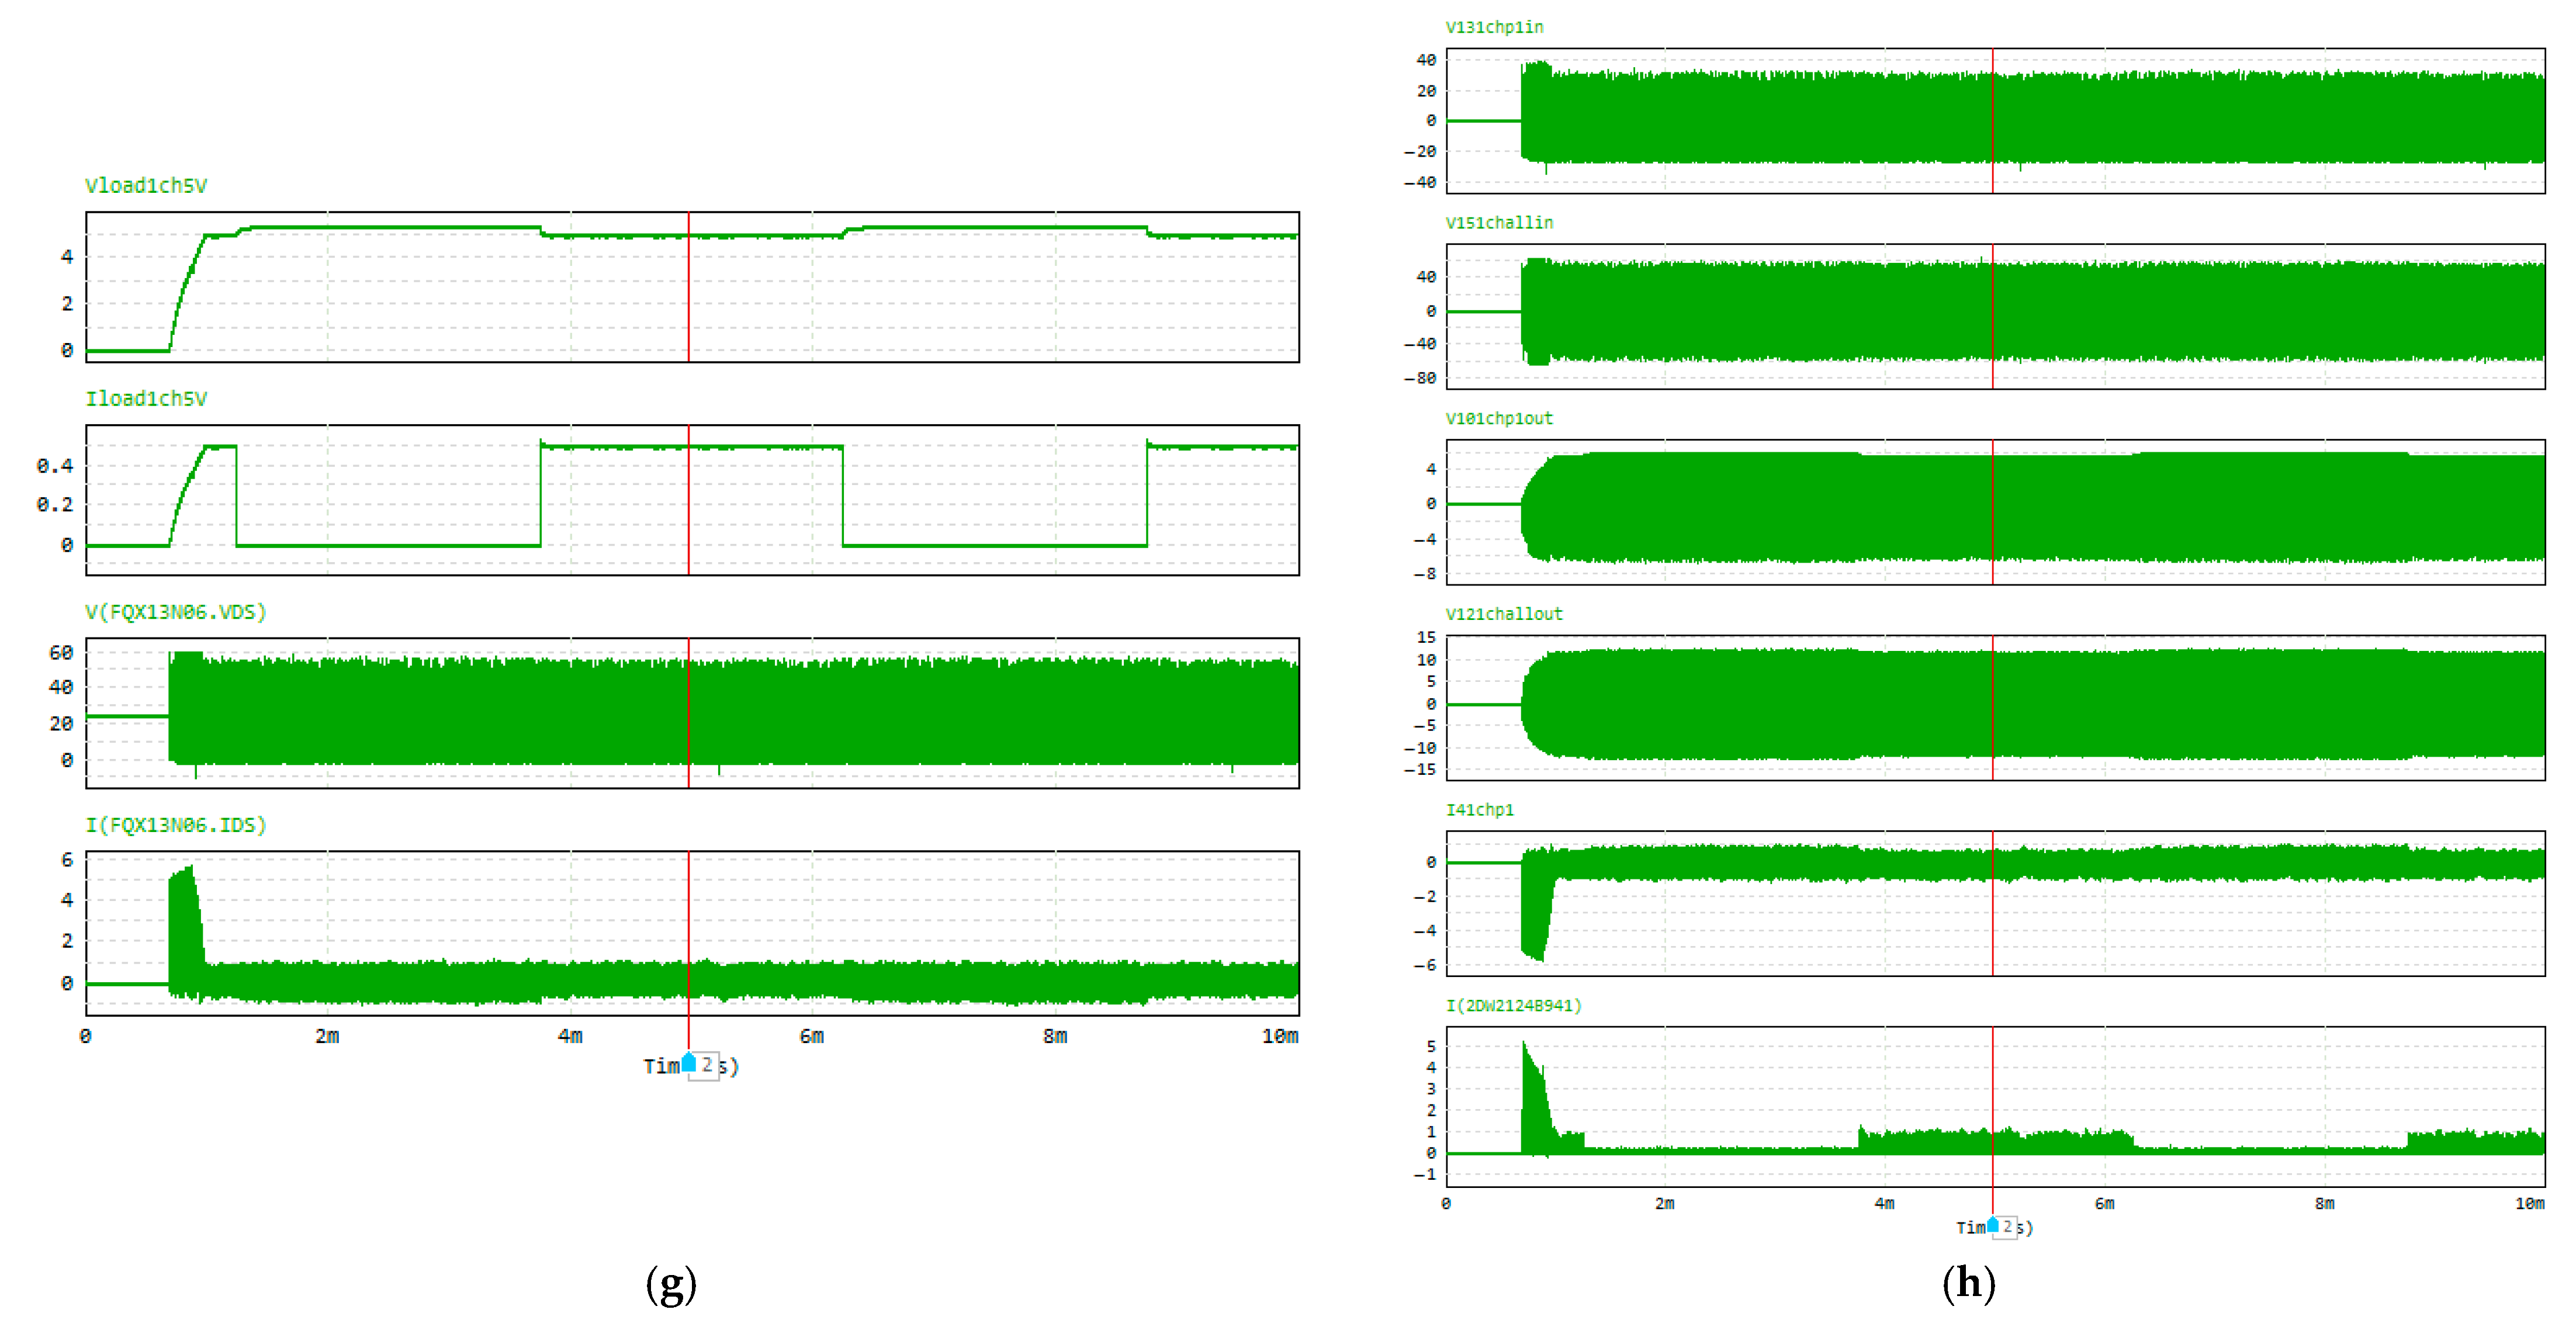Viewport: 2576px width, 1320px height.
Task: Click the red cursor line in Vload1ch5V plot
Action: coord(688,287)
